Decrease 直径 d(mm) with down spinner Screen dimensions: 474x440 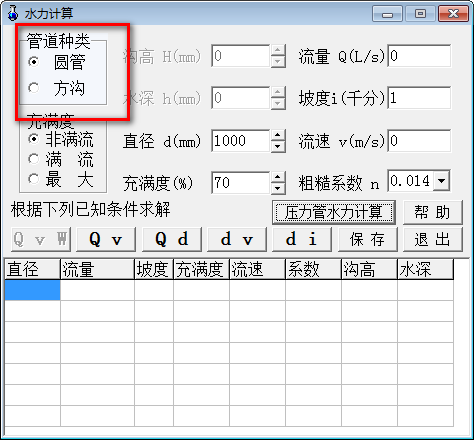pos(278,147)
